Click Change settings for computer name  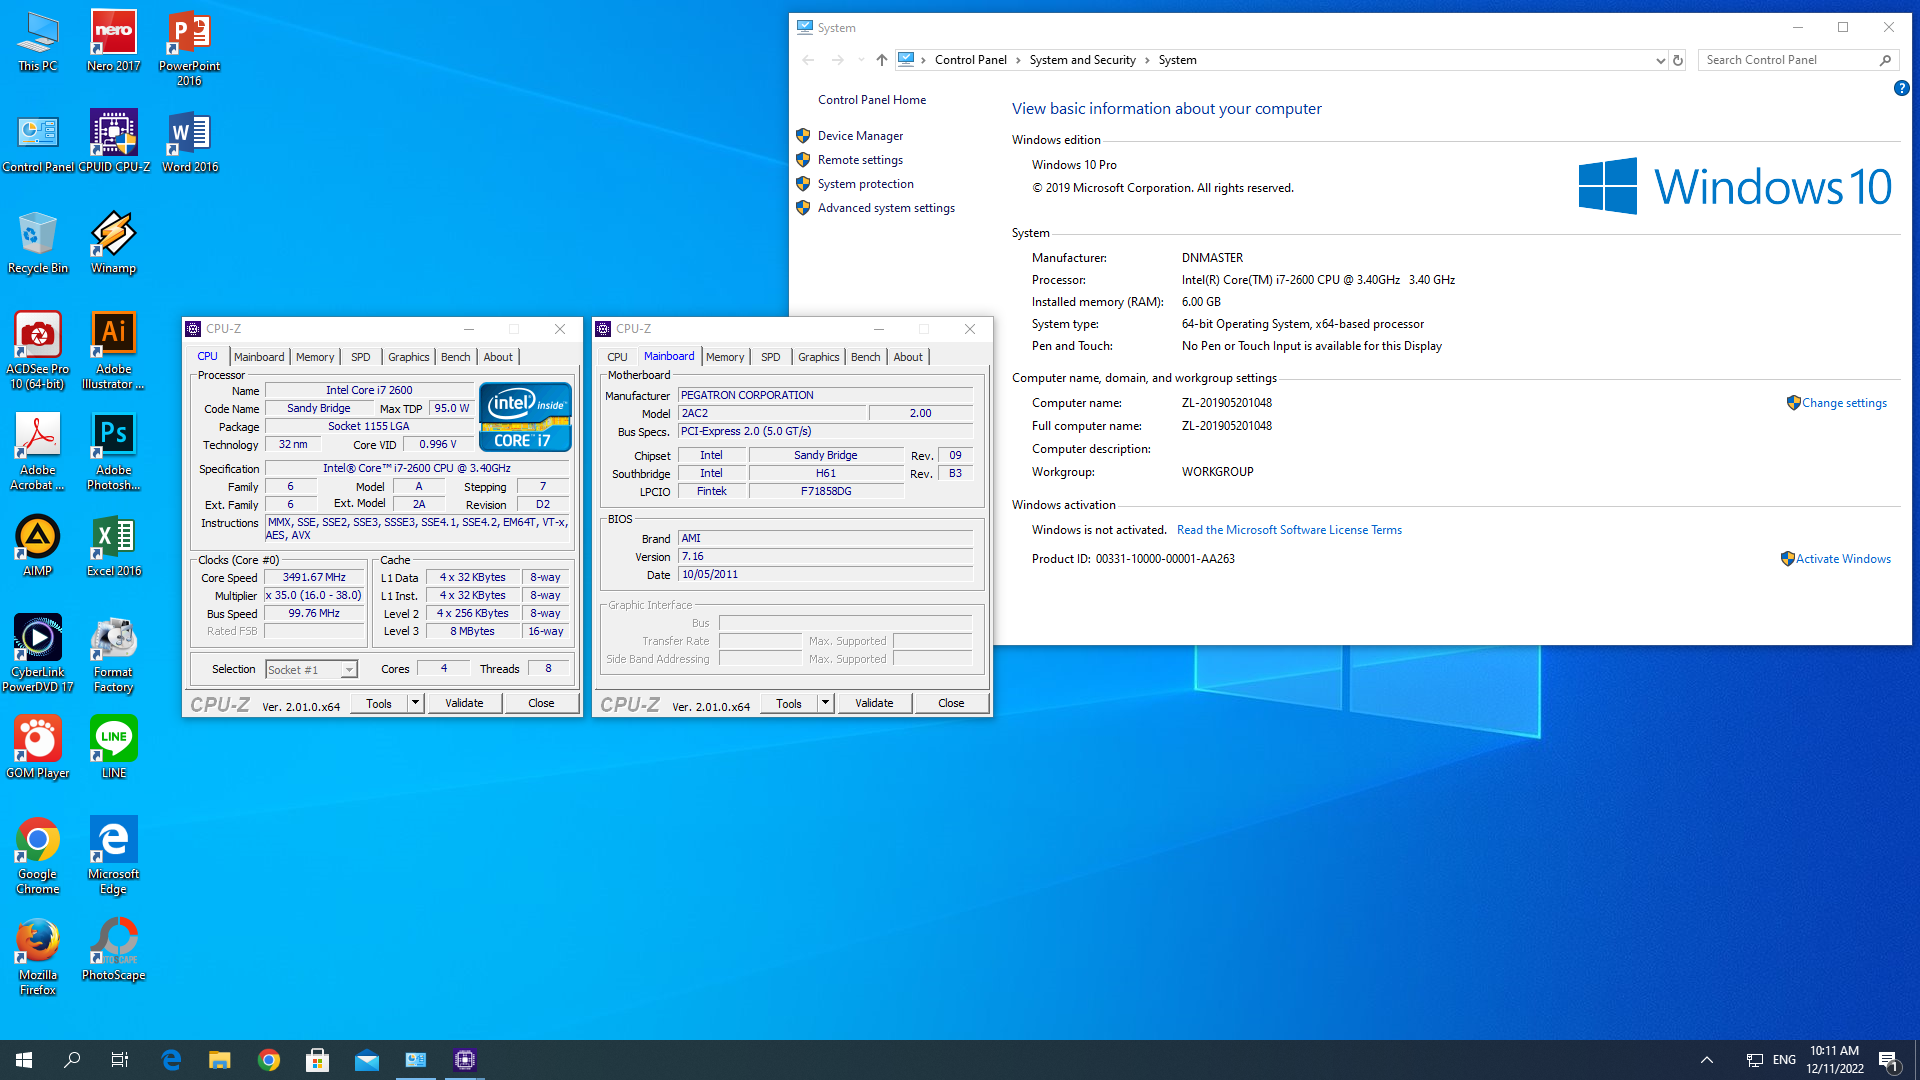(1844, 403)
